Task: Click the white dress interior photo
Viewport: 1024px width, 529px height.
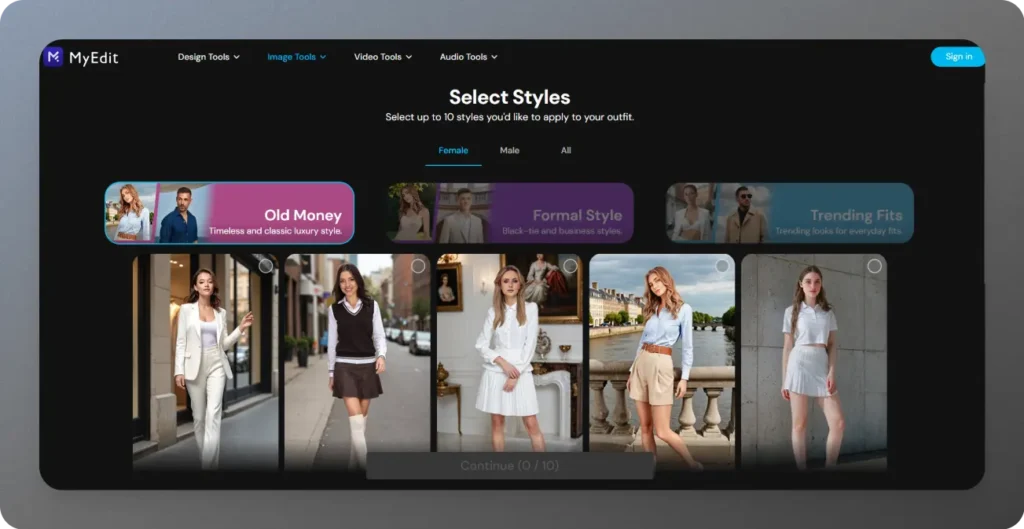Action: [x=509, y=353]
